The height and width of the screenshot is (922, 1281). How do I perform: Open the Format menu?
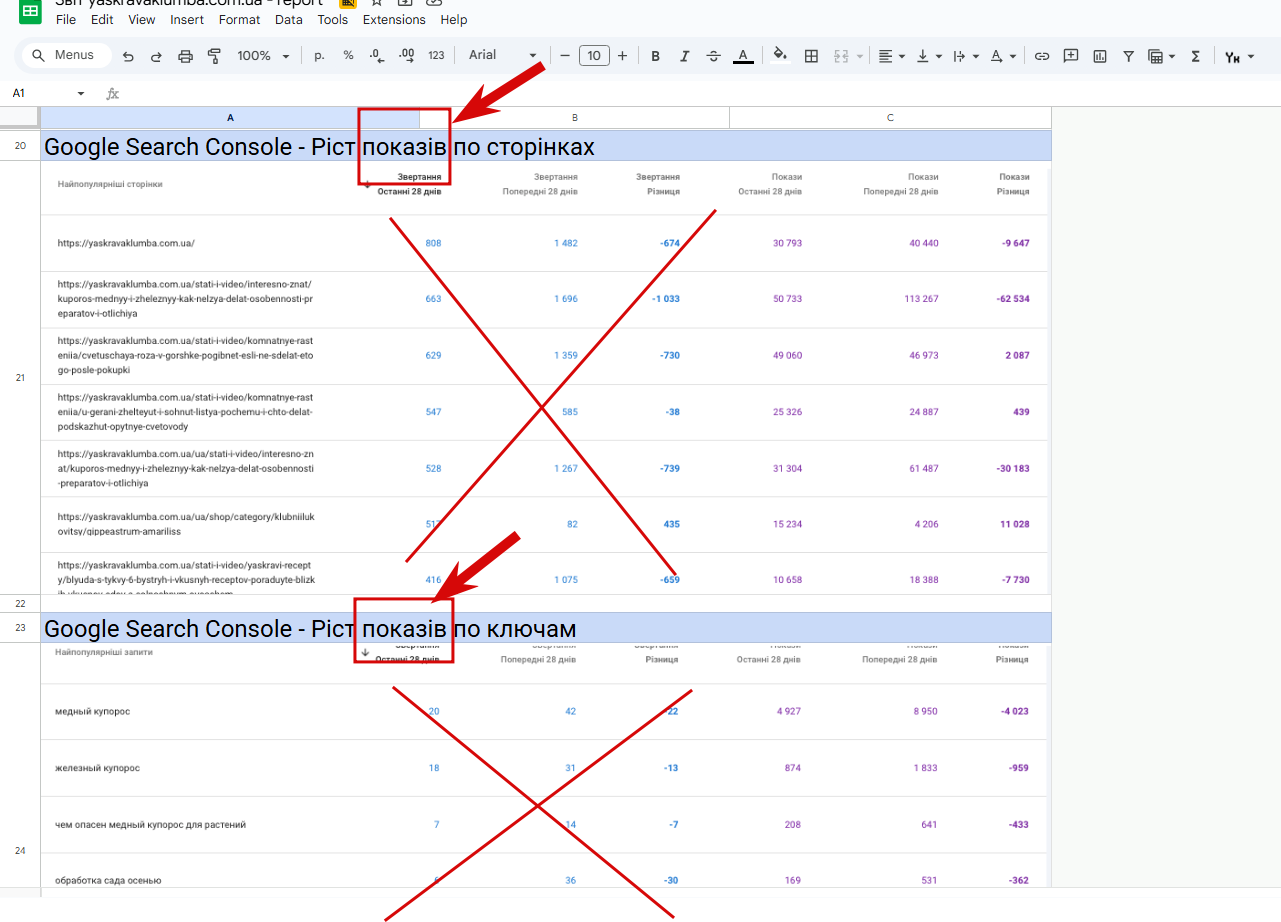pyautogui.click(x=239, y=20)
